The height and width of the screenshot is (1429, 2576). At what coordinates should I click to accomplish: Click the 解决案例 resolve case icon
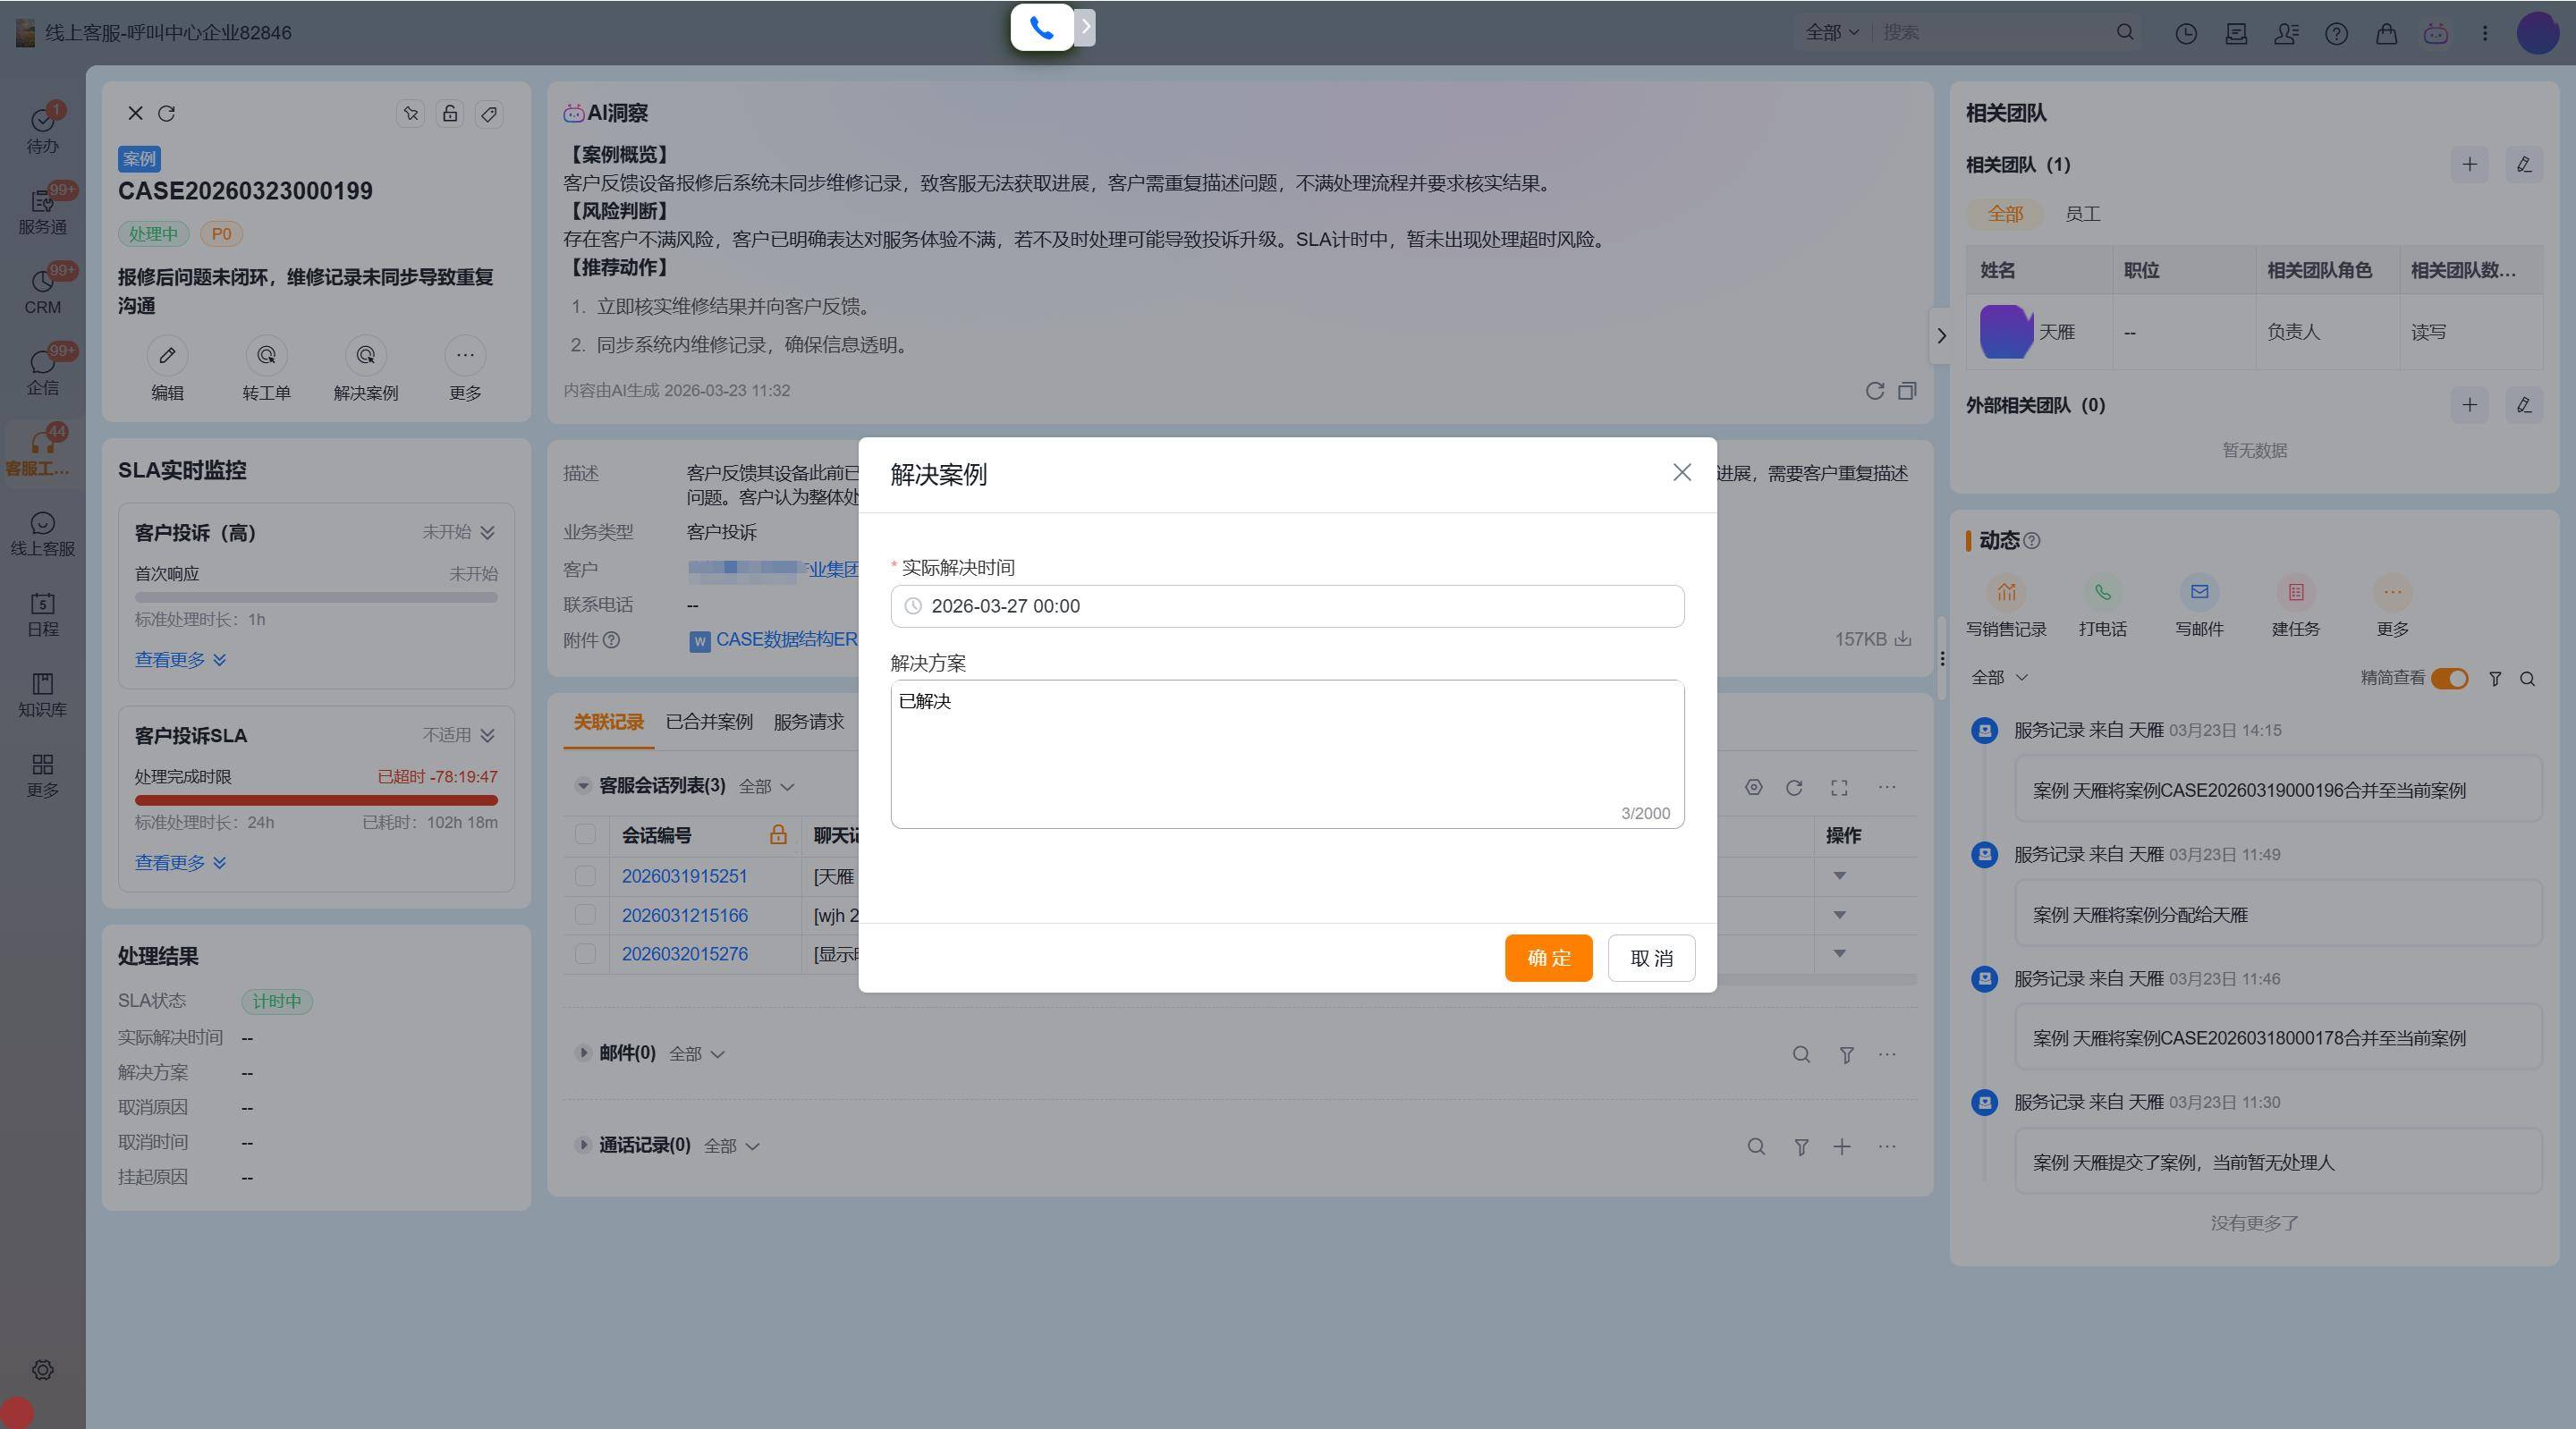(365, 356)
